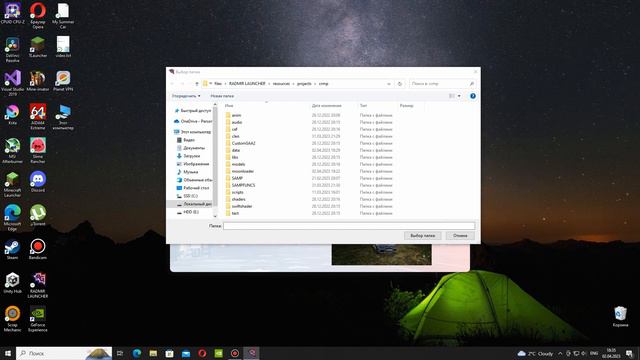Open the Planet VPN desktop shortcut

pos(63,80)
